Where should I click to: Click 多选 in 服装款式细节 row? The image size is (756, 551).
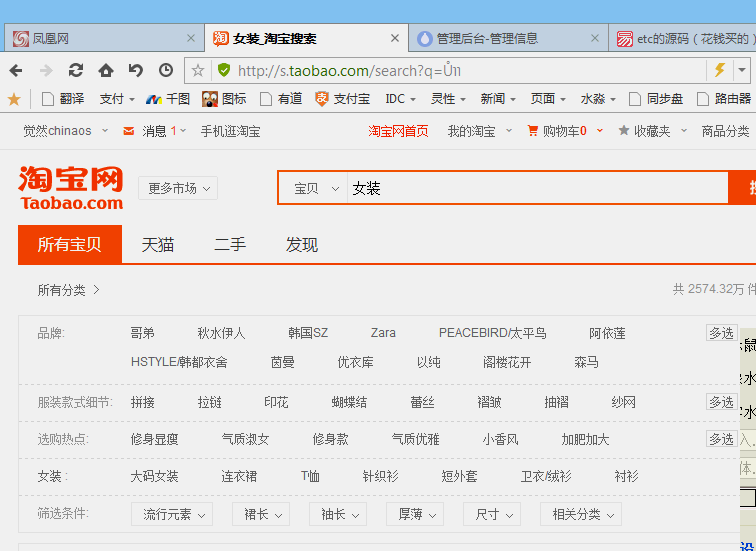point(721,402)
